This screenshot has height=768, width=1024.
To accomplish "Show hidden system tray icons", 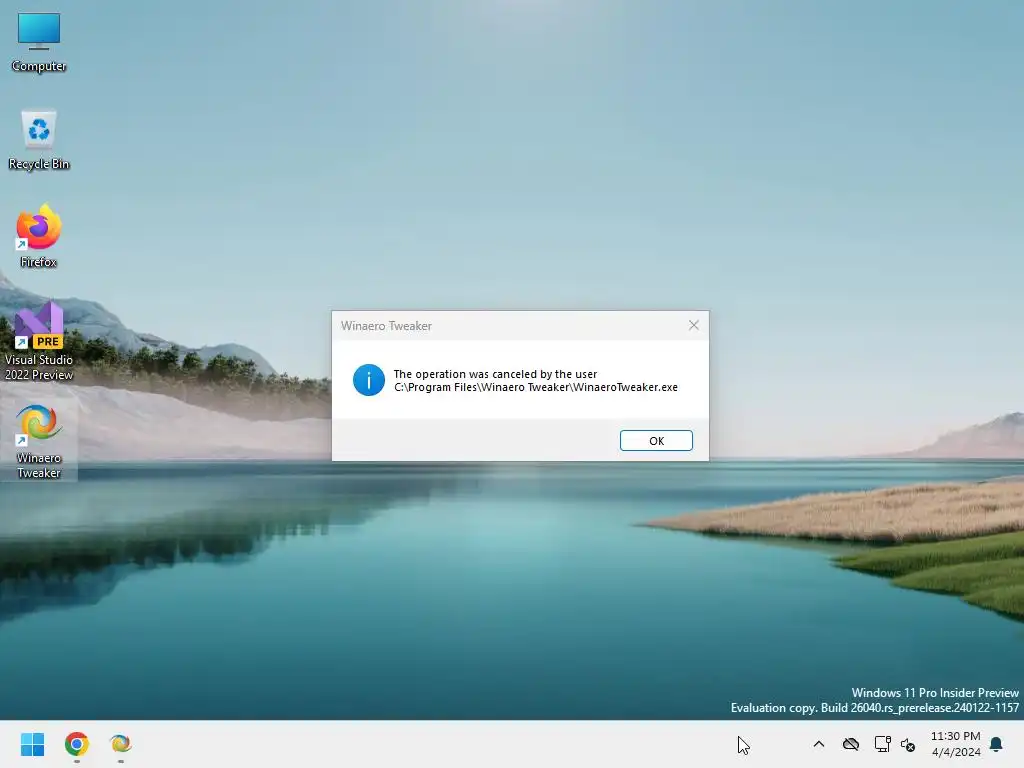I will [x=818, y=744].
